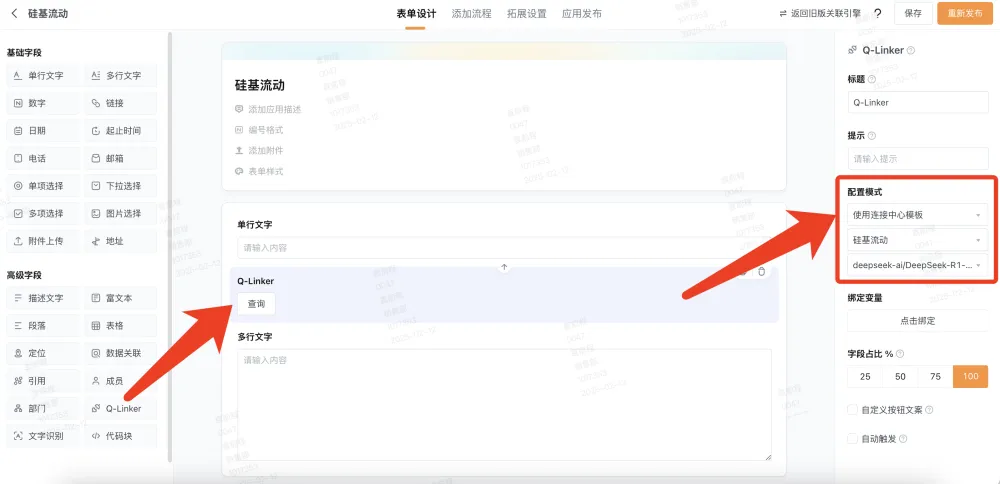Add the 下拉选择 field
Screen dimensions: 1000x484
click(121, 186)
